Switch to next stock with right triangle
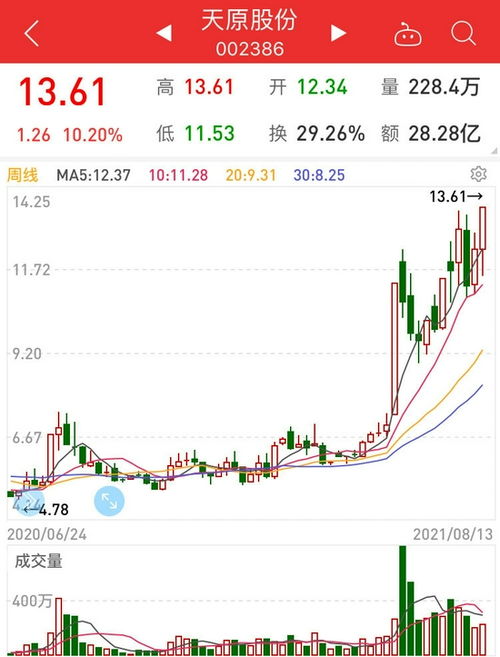This screenshot has height=657, width=500. (338, 33)
